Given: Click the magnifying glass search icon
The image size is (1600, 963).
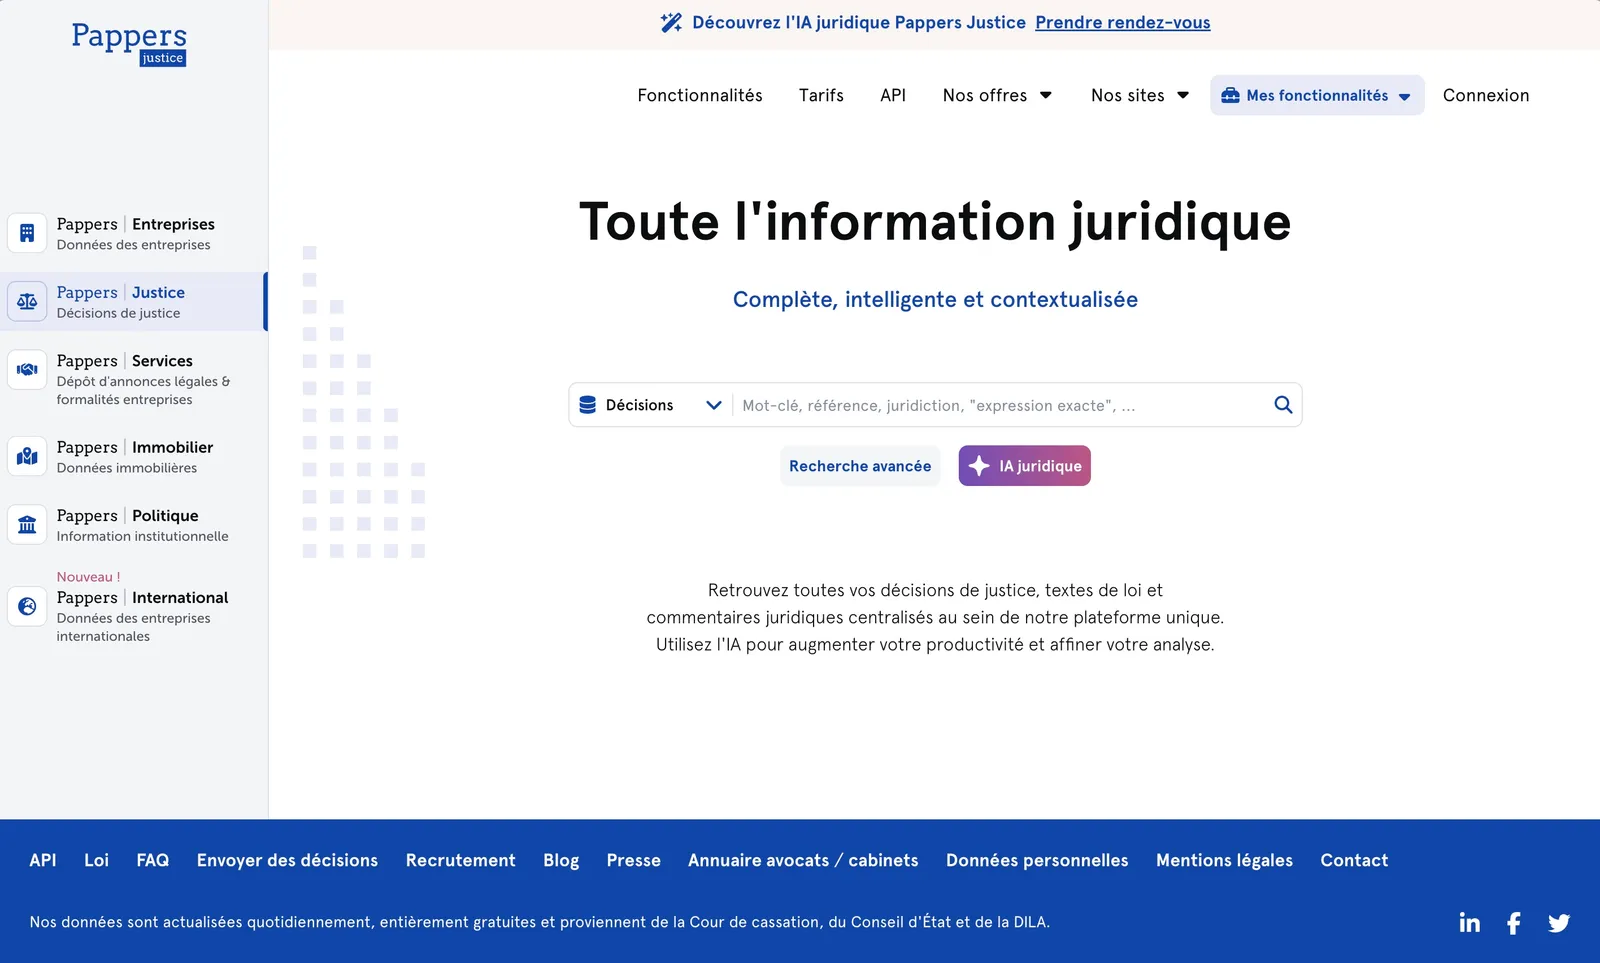Looking at the screenshot, I should coord(1283,405).
